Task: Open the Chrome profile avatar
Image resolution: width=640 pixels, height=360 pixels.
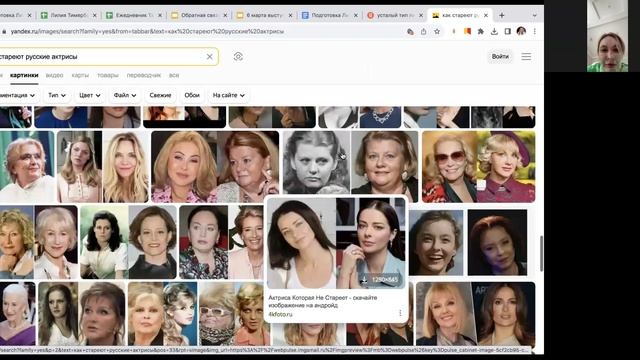Action: (x=521, y=31)
